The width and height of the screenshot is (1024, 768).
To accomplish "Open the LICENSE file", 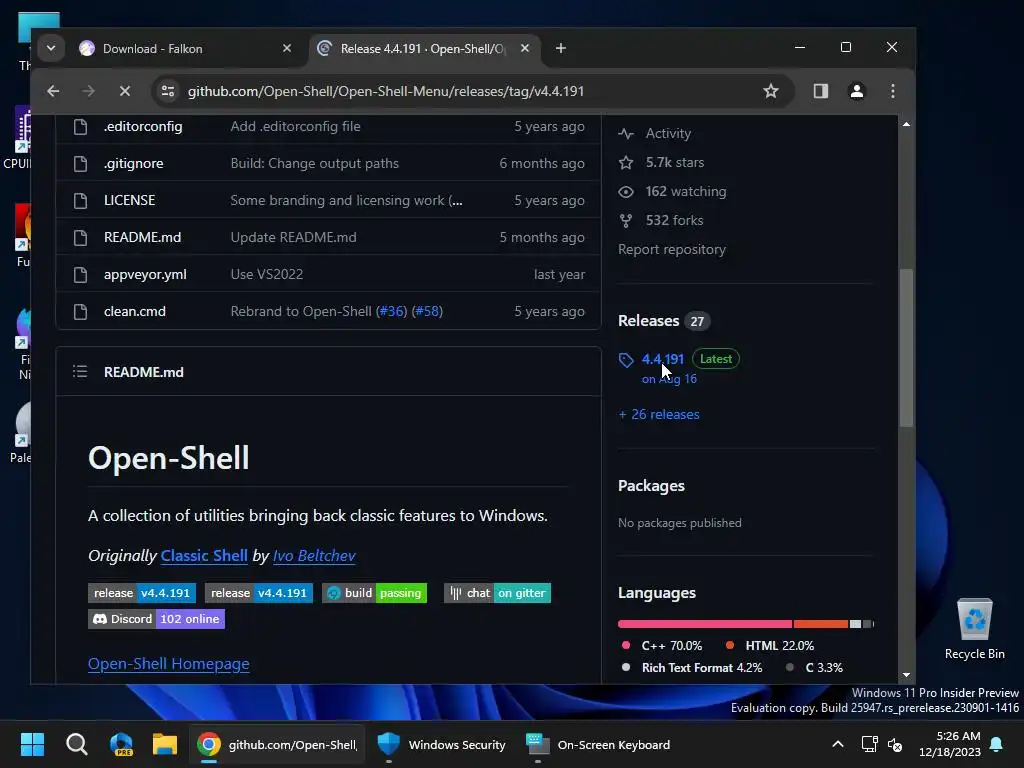I will 129,200.
